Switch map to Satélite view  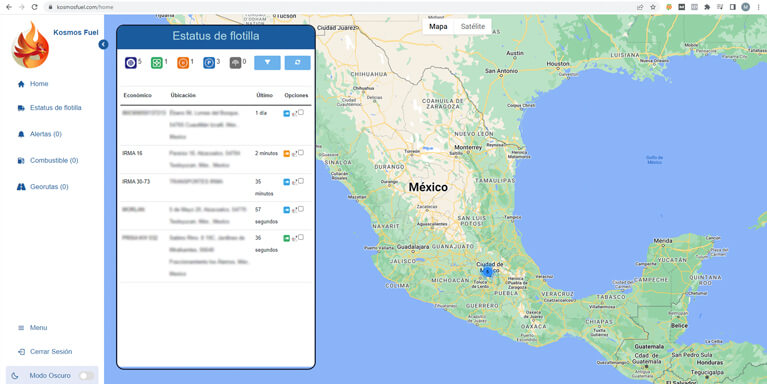(x=473, y=26)
